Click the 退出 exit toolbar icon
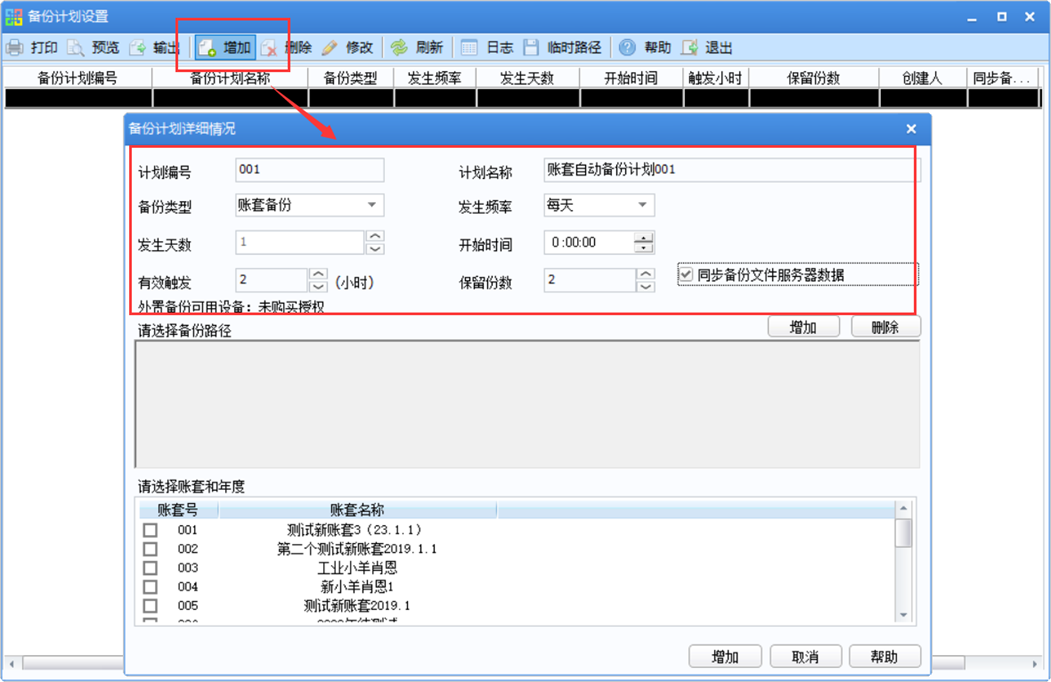Viewport: 1051px width, 682px height. 689,48
